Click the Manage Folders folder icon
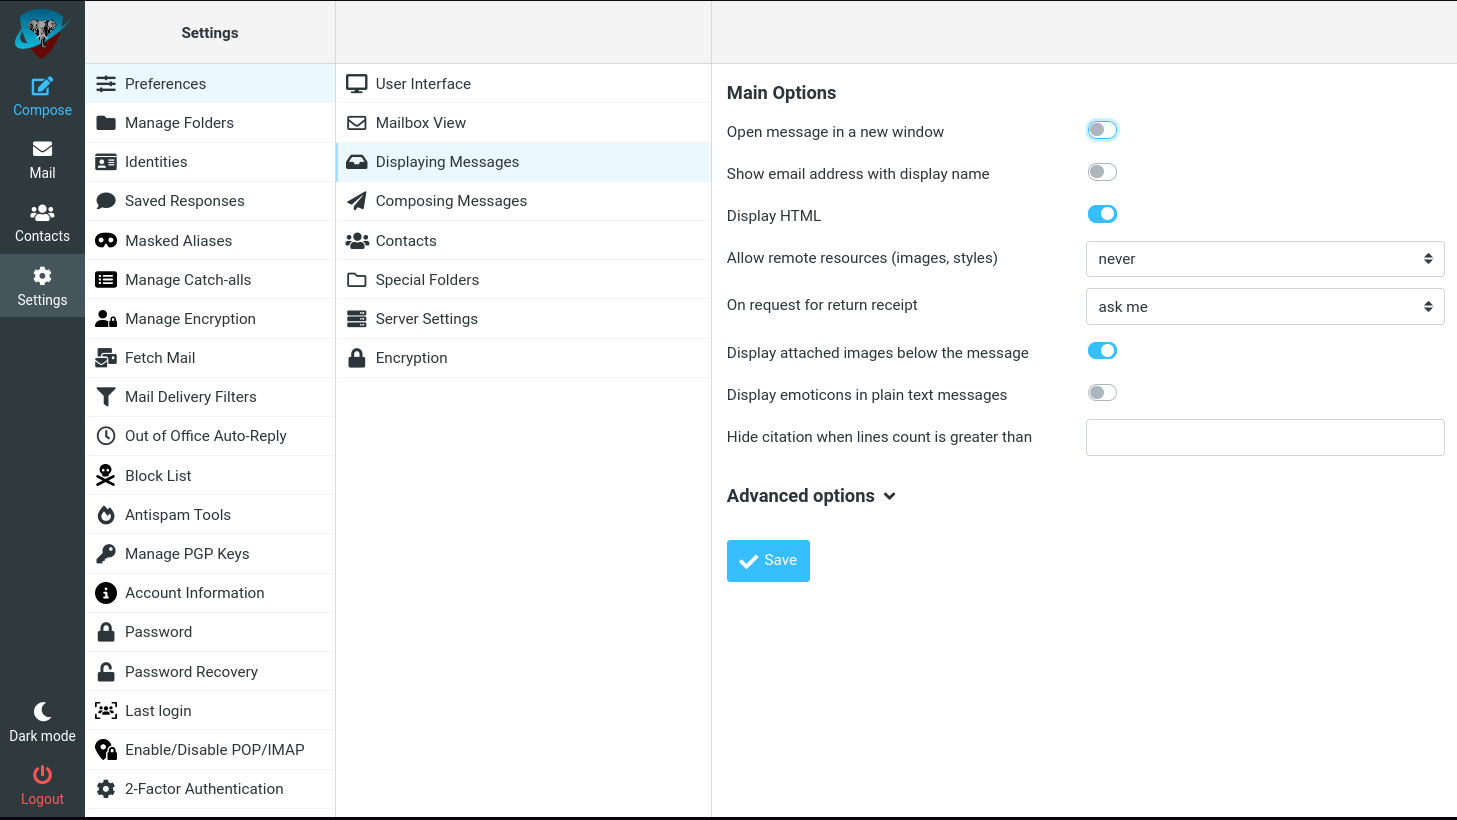 (106, 123)
